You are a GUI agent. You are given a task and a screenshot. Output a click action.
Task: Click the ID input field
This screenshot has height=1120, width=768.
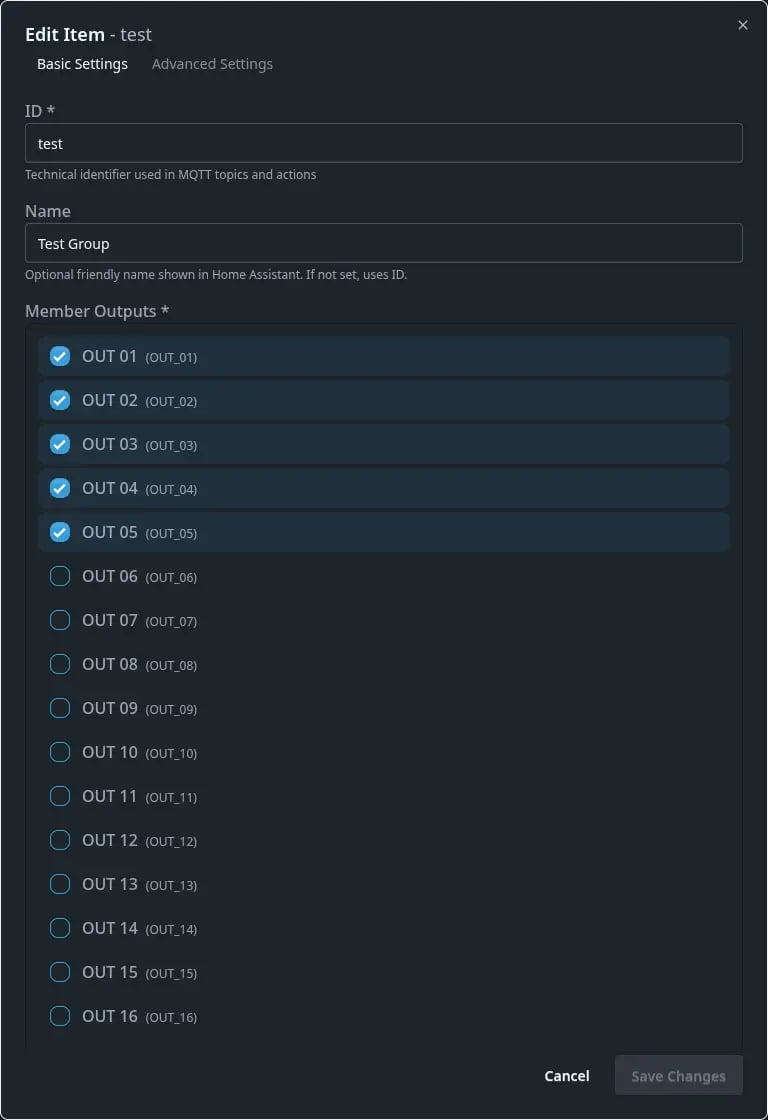point(383,143)
